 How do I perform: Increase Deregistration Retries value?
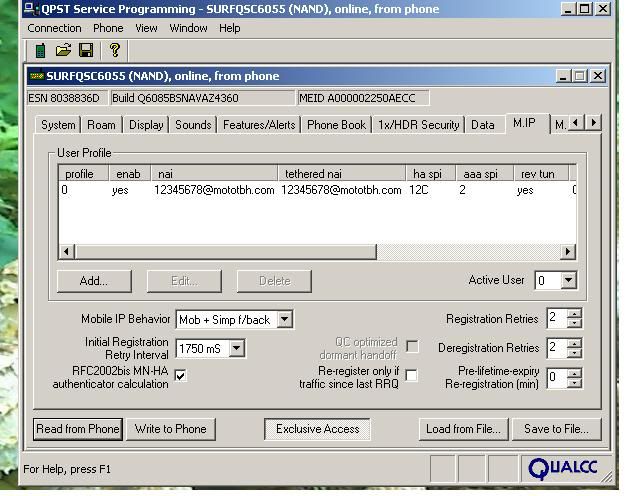(x=574, y=343)
